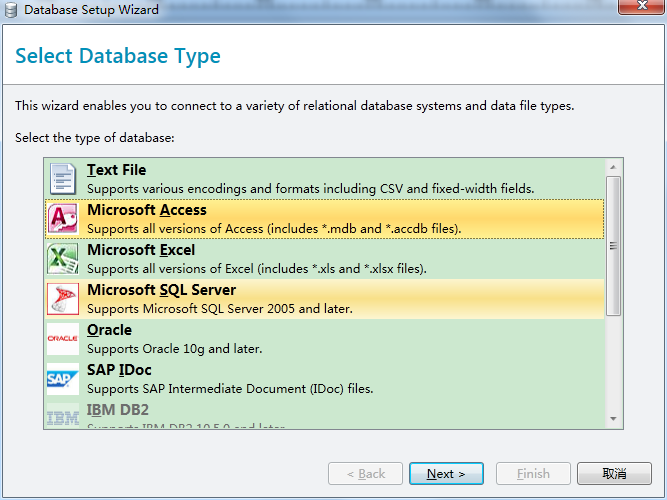The image size is (667, 500).
Task: Click the database list scrollbar thumb
Action: tap(614, 245)
